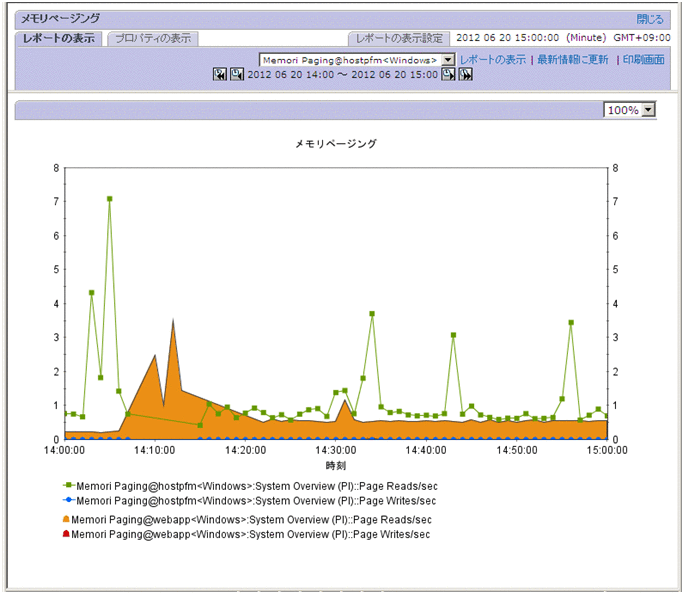Viewport: 685px width, 595px height.
Task: Open the 100% zoom dropdown
Action: (x=647, y=110)
